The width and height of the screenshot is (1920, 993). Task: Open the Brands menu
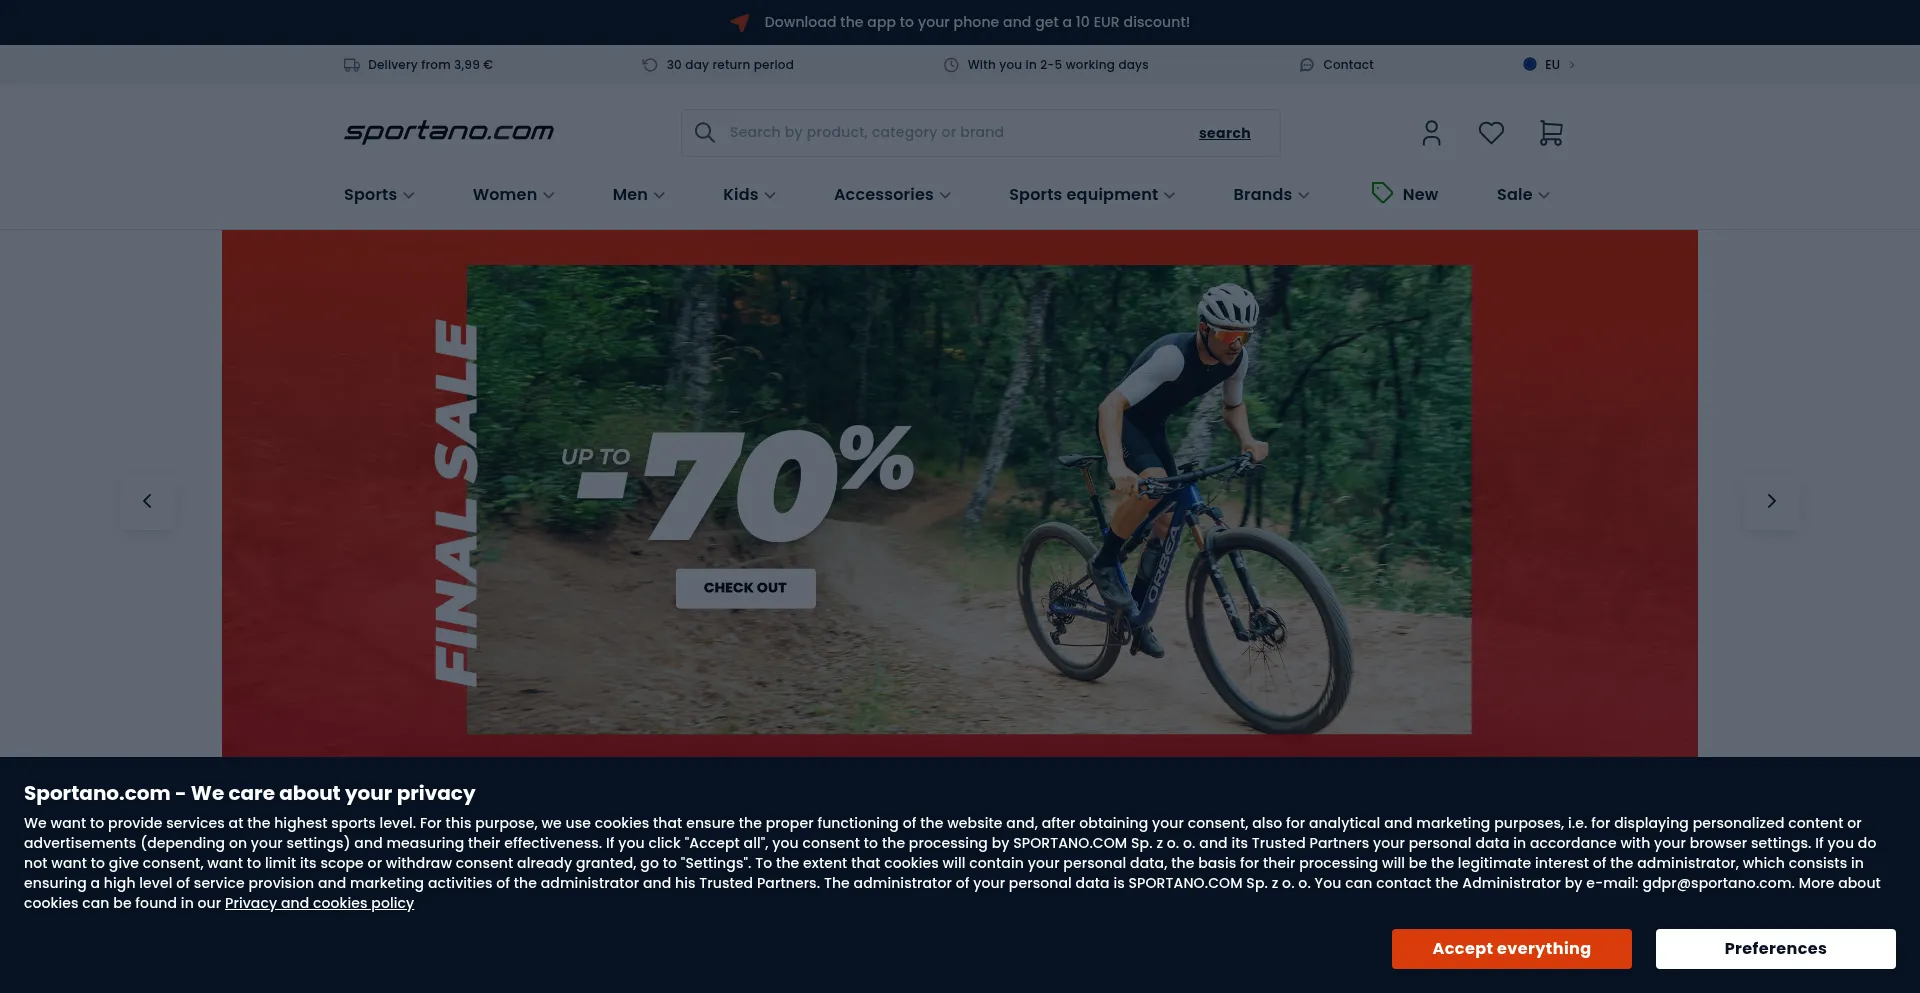pos(1271,194)
